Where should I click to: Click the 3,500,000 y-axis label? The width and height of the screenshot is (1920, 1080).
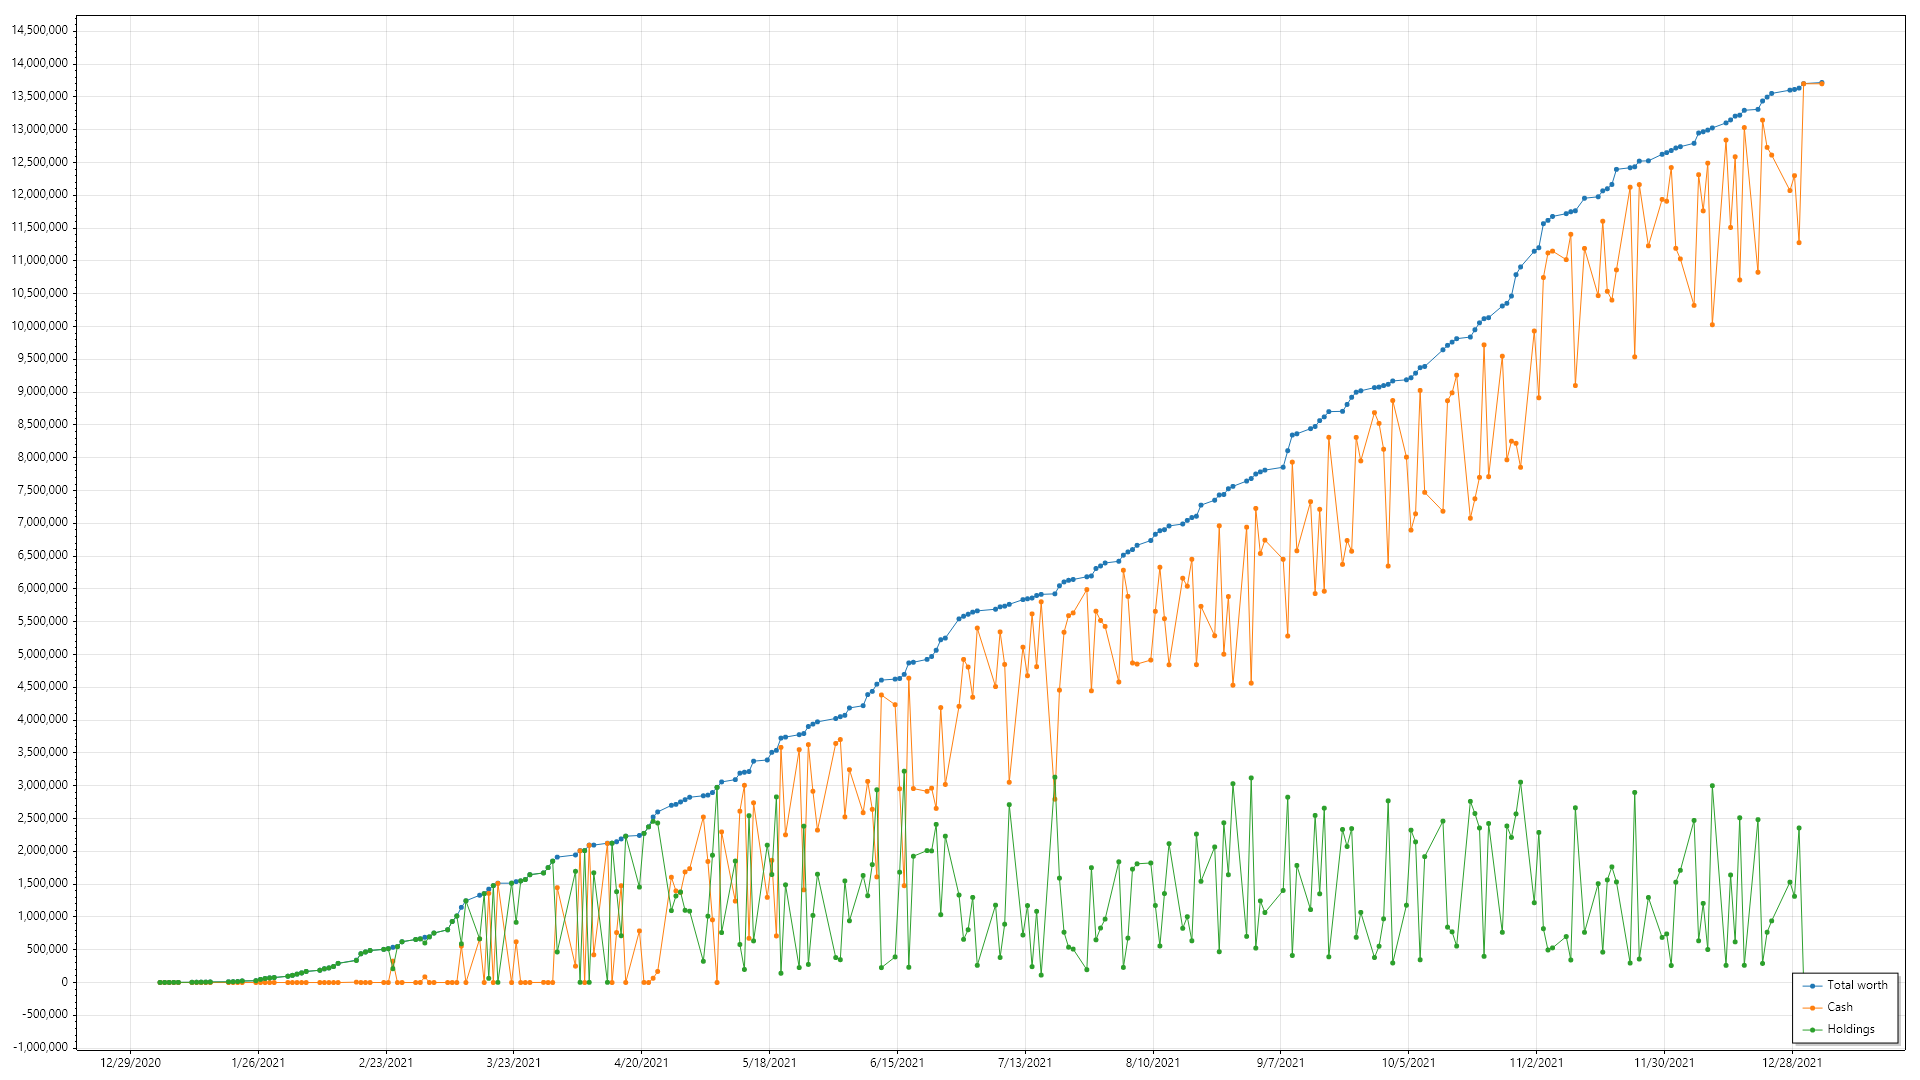click(43, 752)
